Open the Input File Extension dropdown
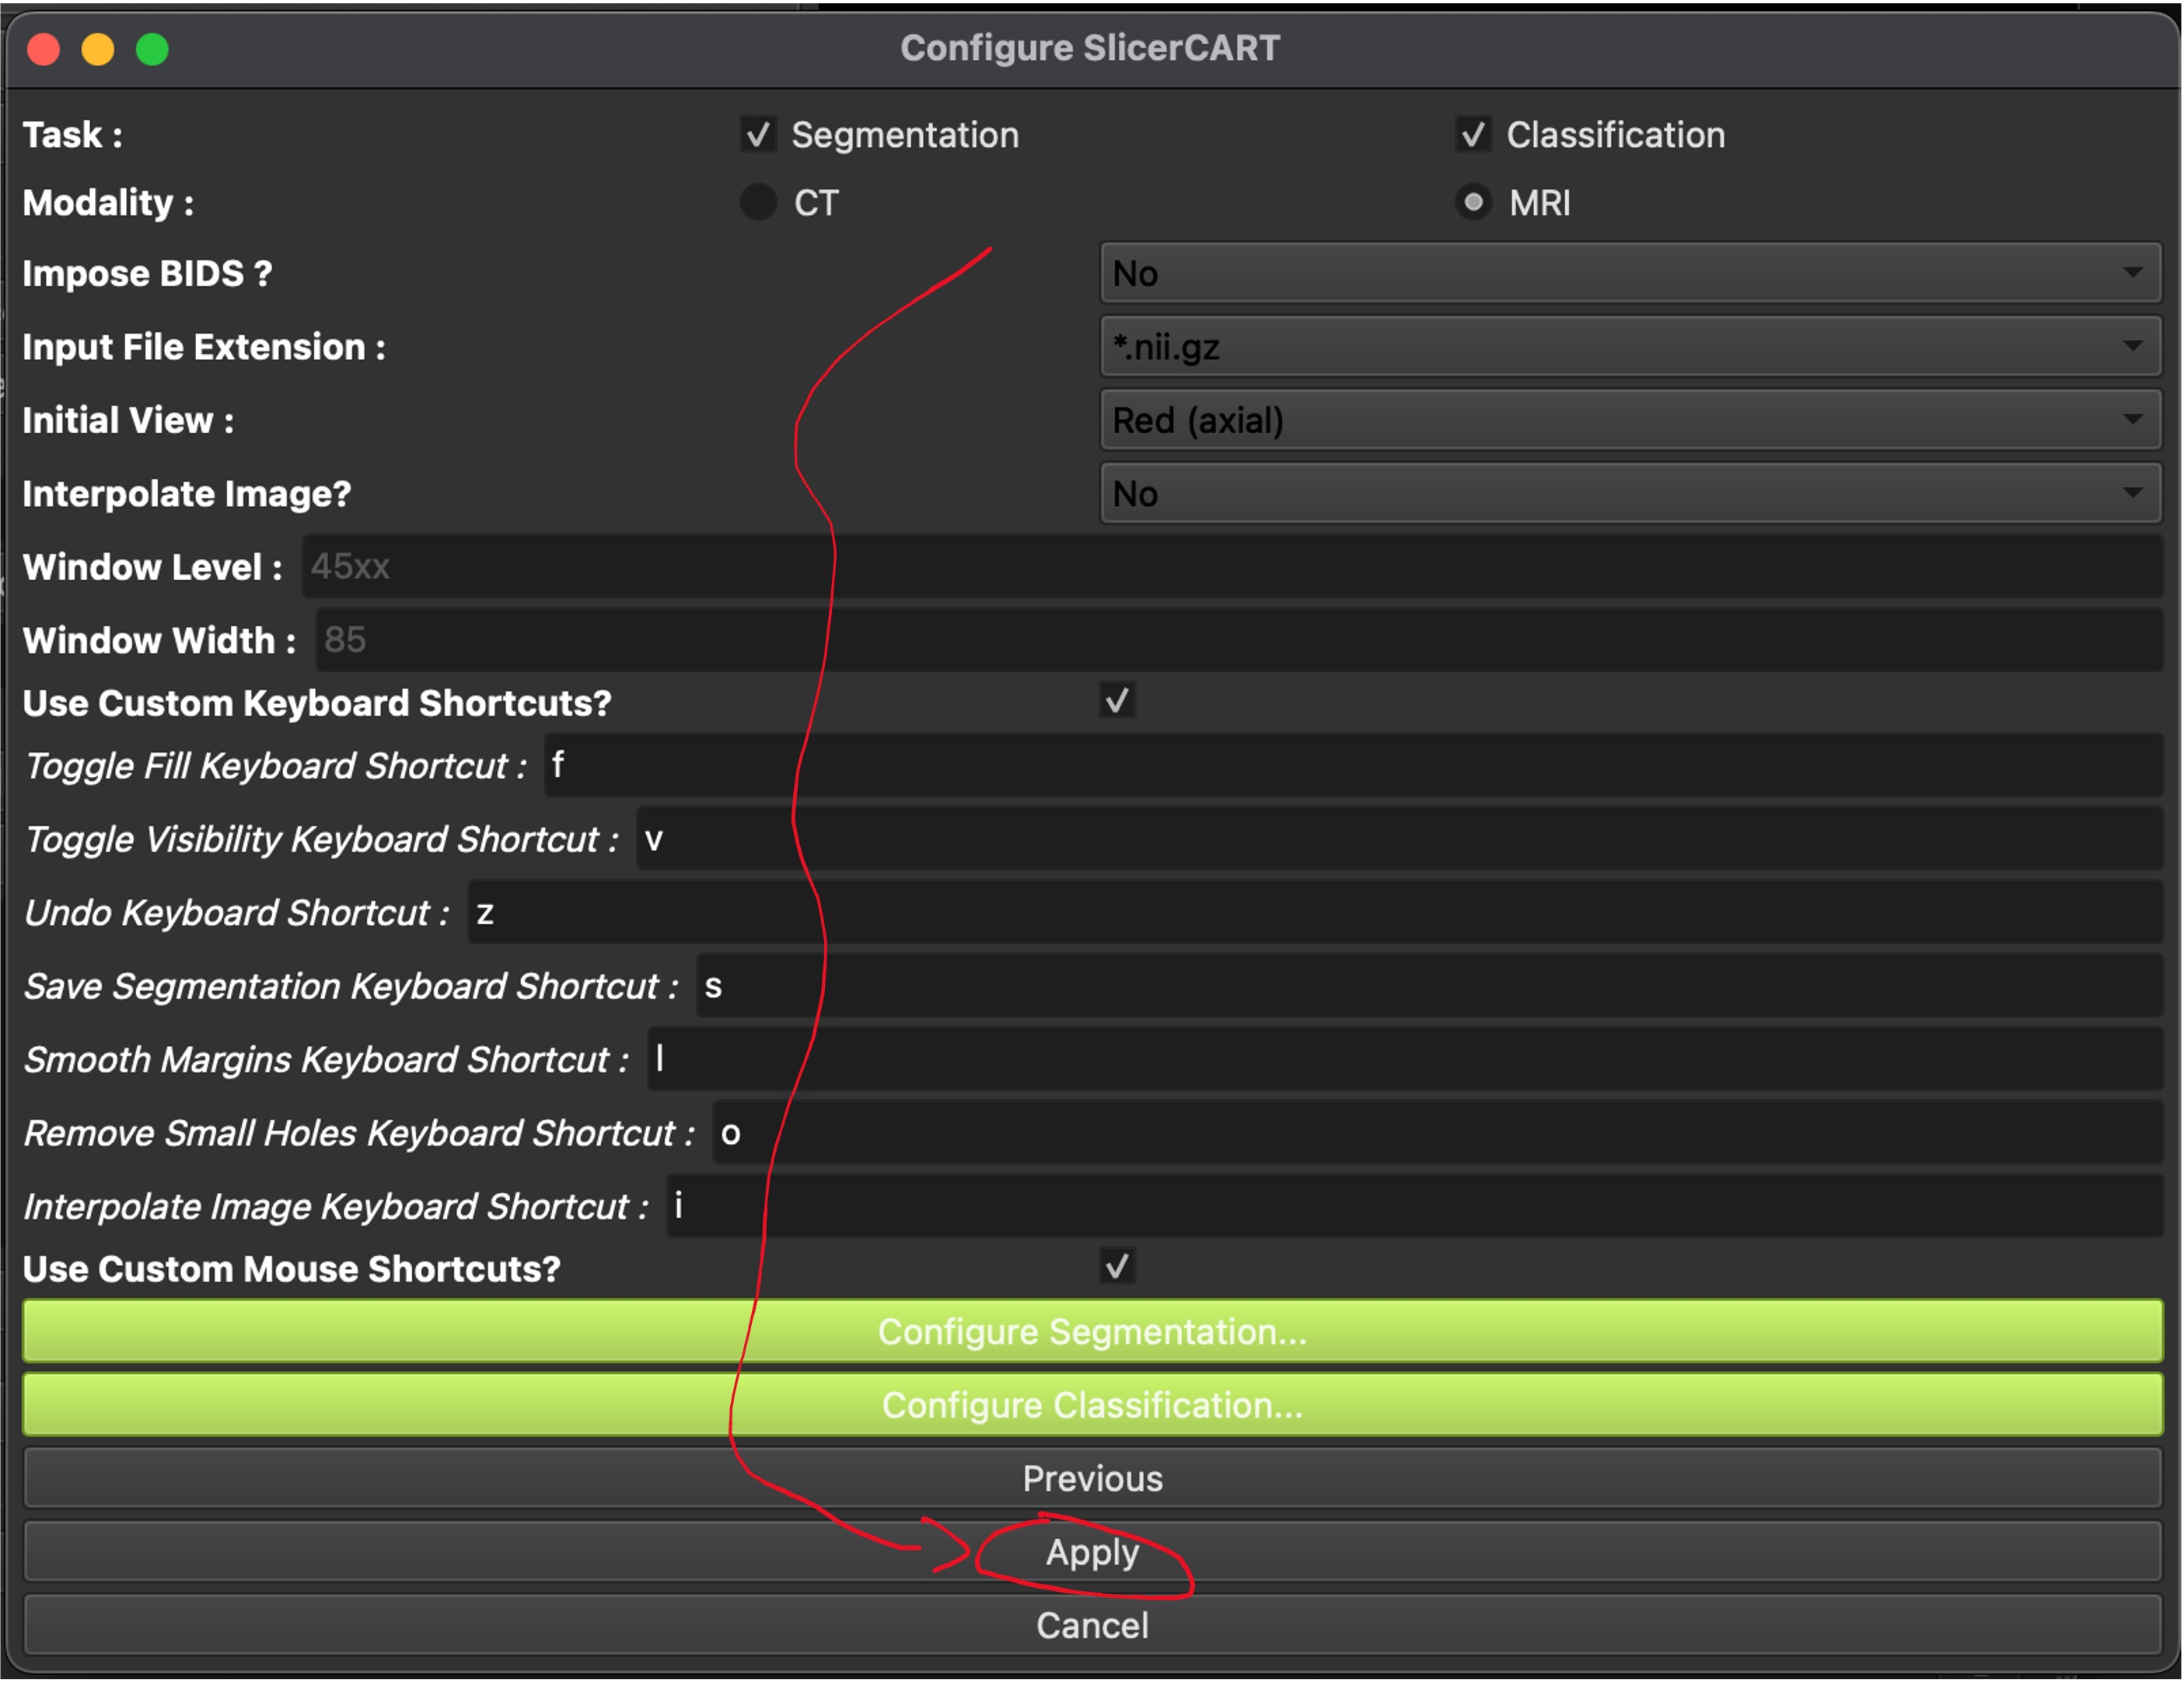This screenshot has height=1682, width=2184. (x=1630, y=347)
